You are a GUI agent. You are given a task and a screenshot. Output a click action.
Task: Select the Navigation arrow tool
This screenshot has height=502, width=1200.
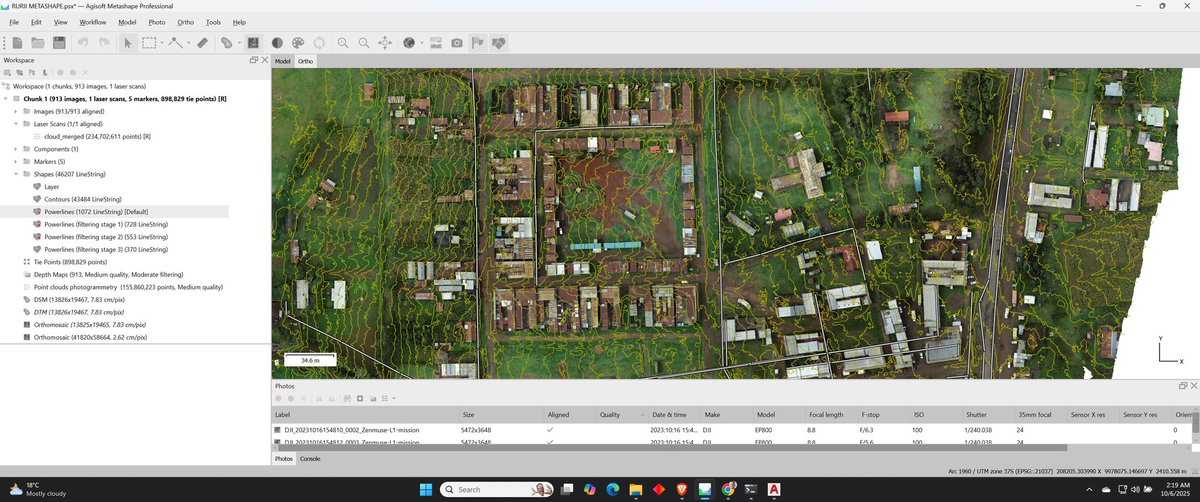tap(127, 43)
